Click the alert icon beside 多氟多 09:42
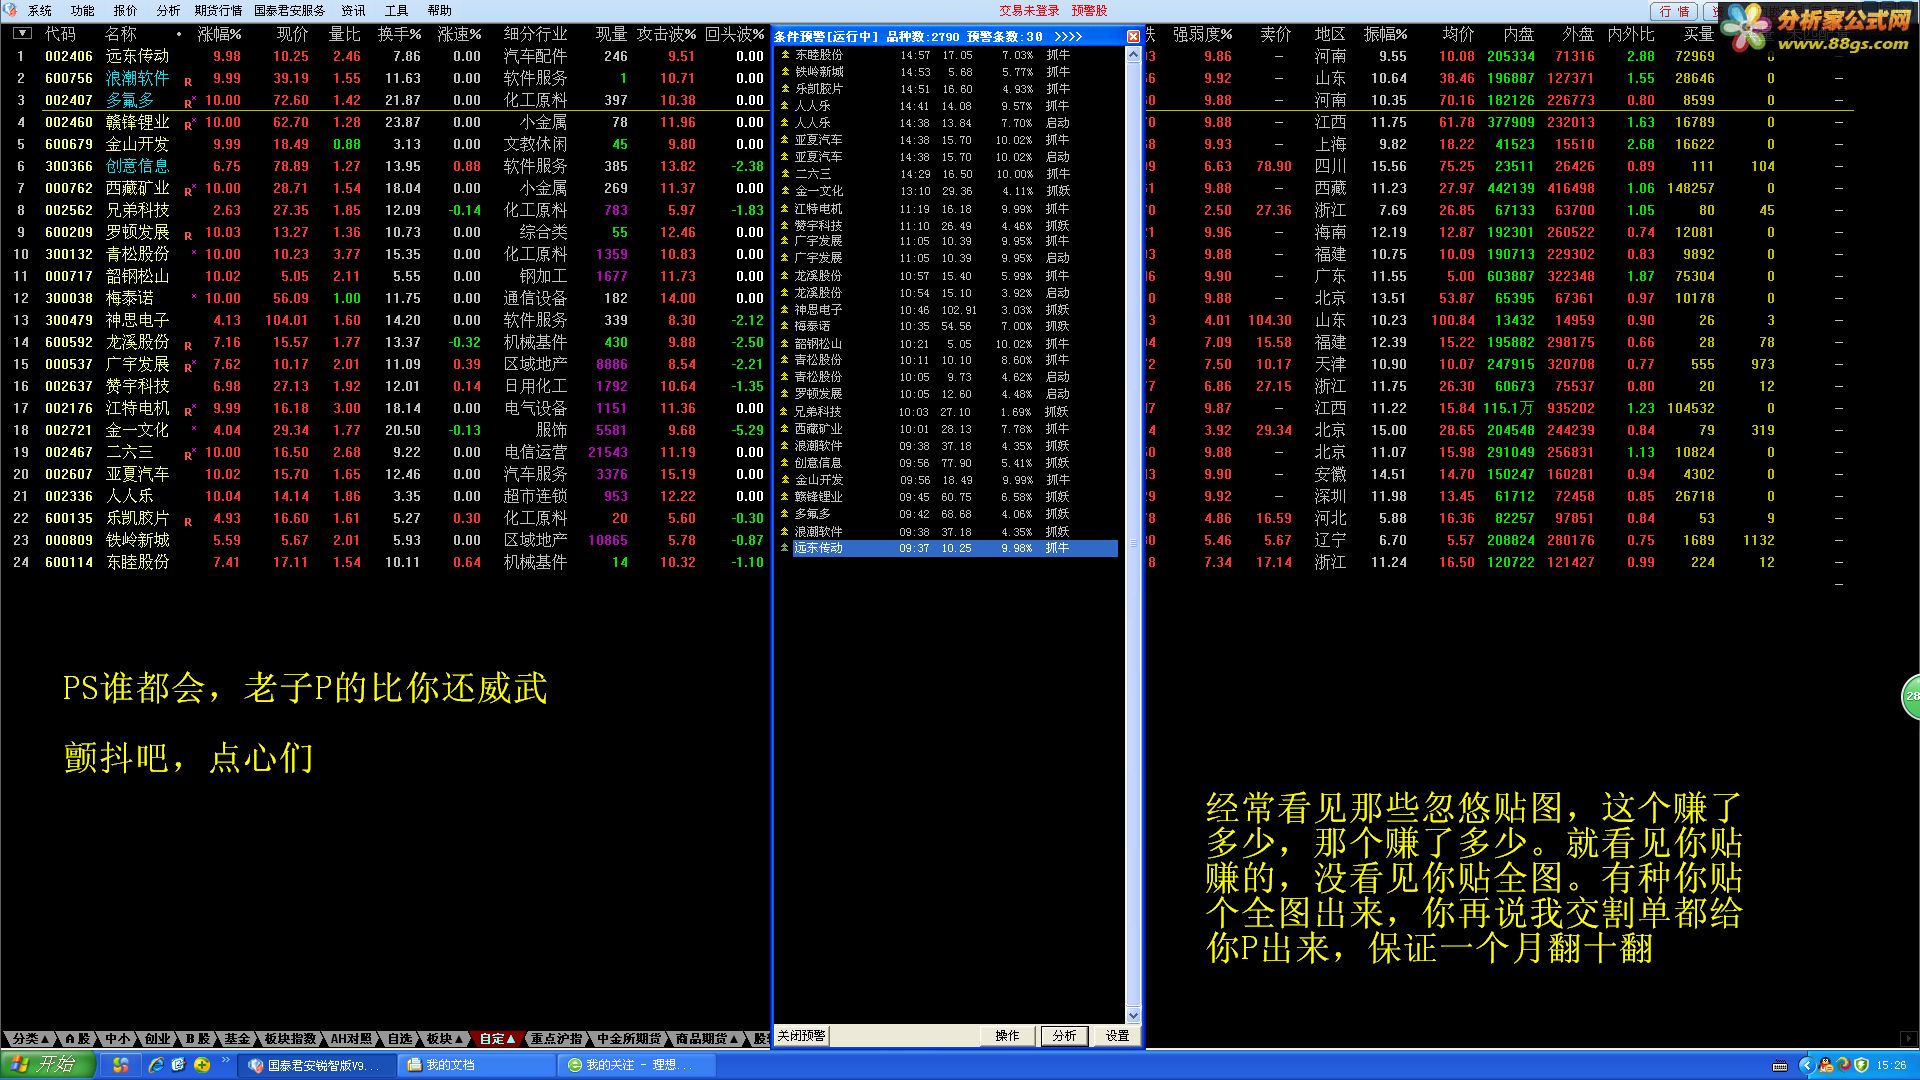Screen dimensions: 1920x1080 (x=785, y=514)
